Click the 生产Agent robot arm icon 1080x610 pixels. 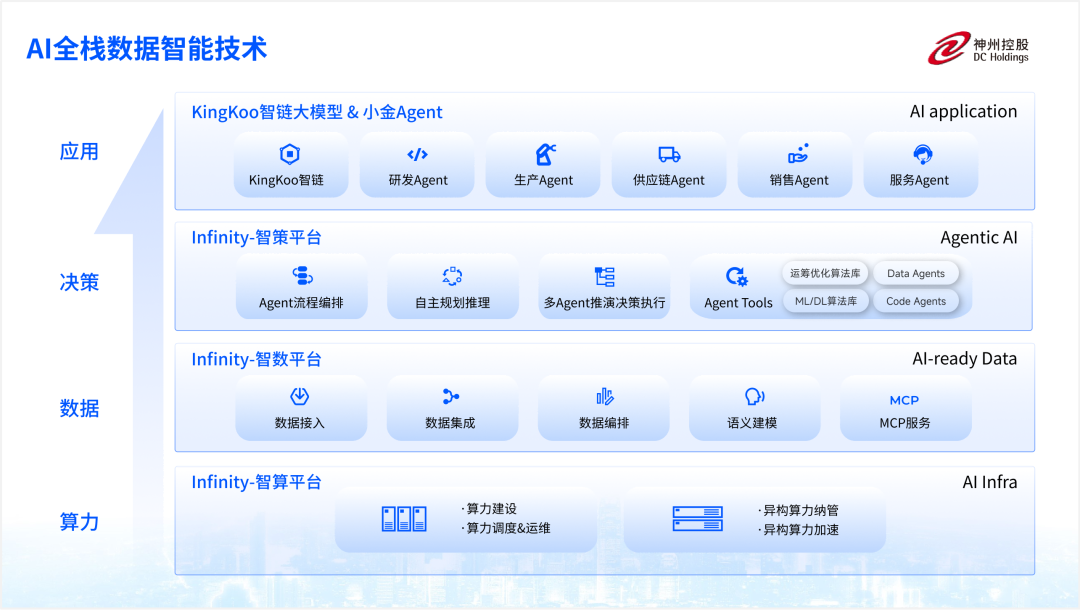pos(545,154)
